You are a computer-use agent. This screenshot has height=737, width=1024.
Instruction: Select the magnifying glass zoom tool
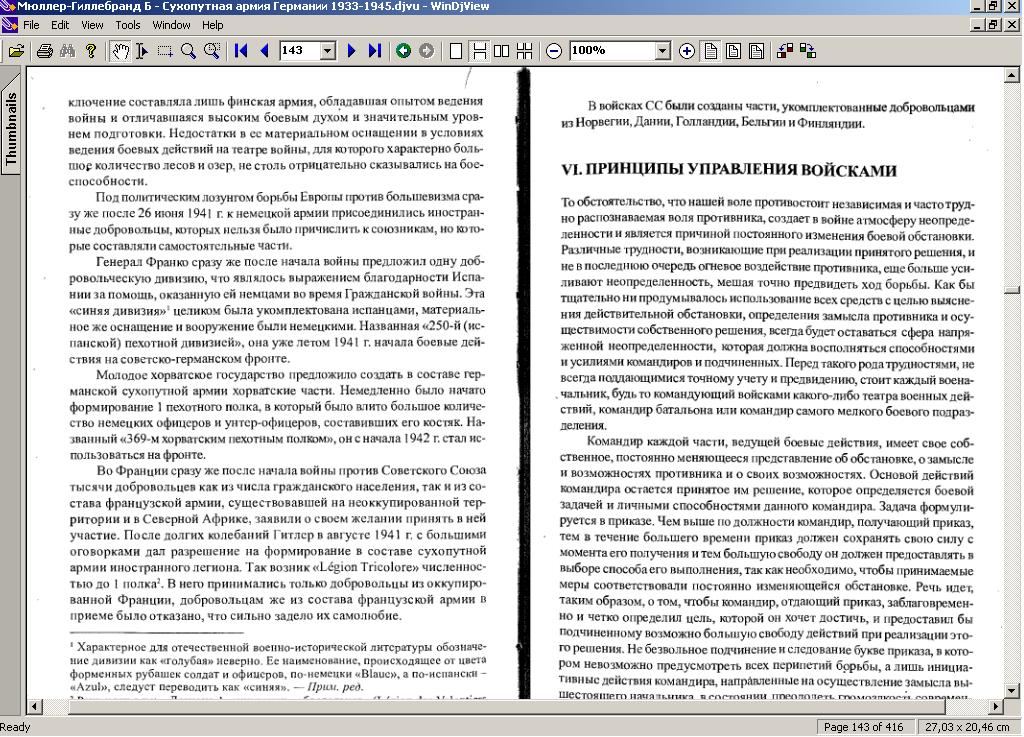pyautogui.click(x=188, y=51)
